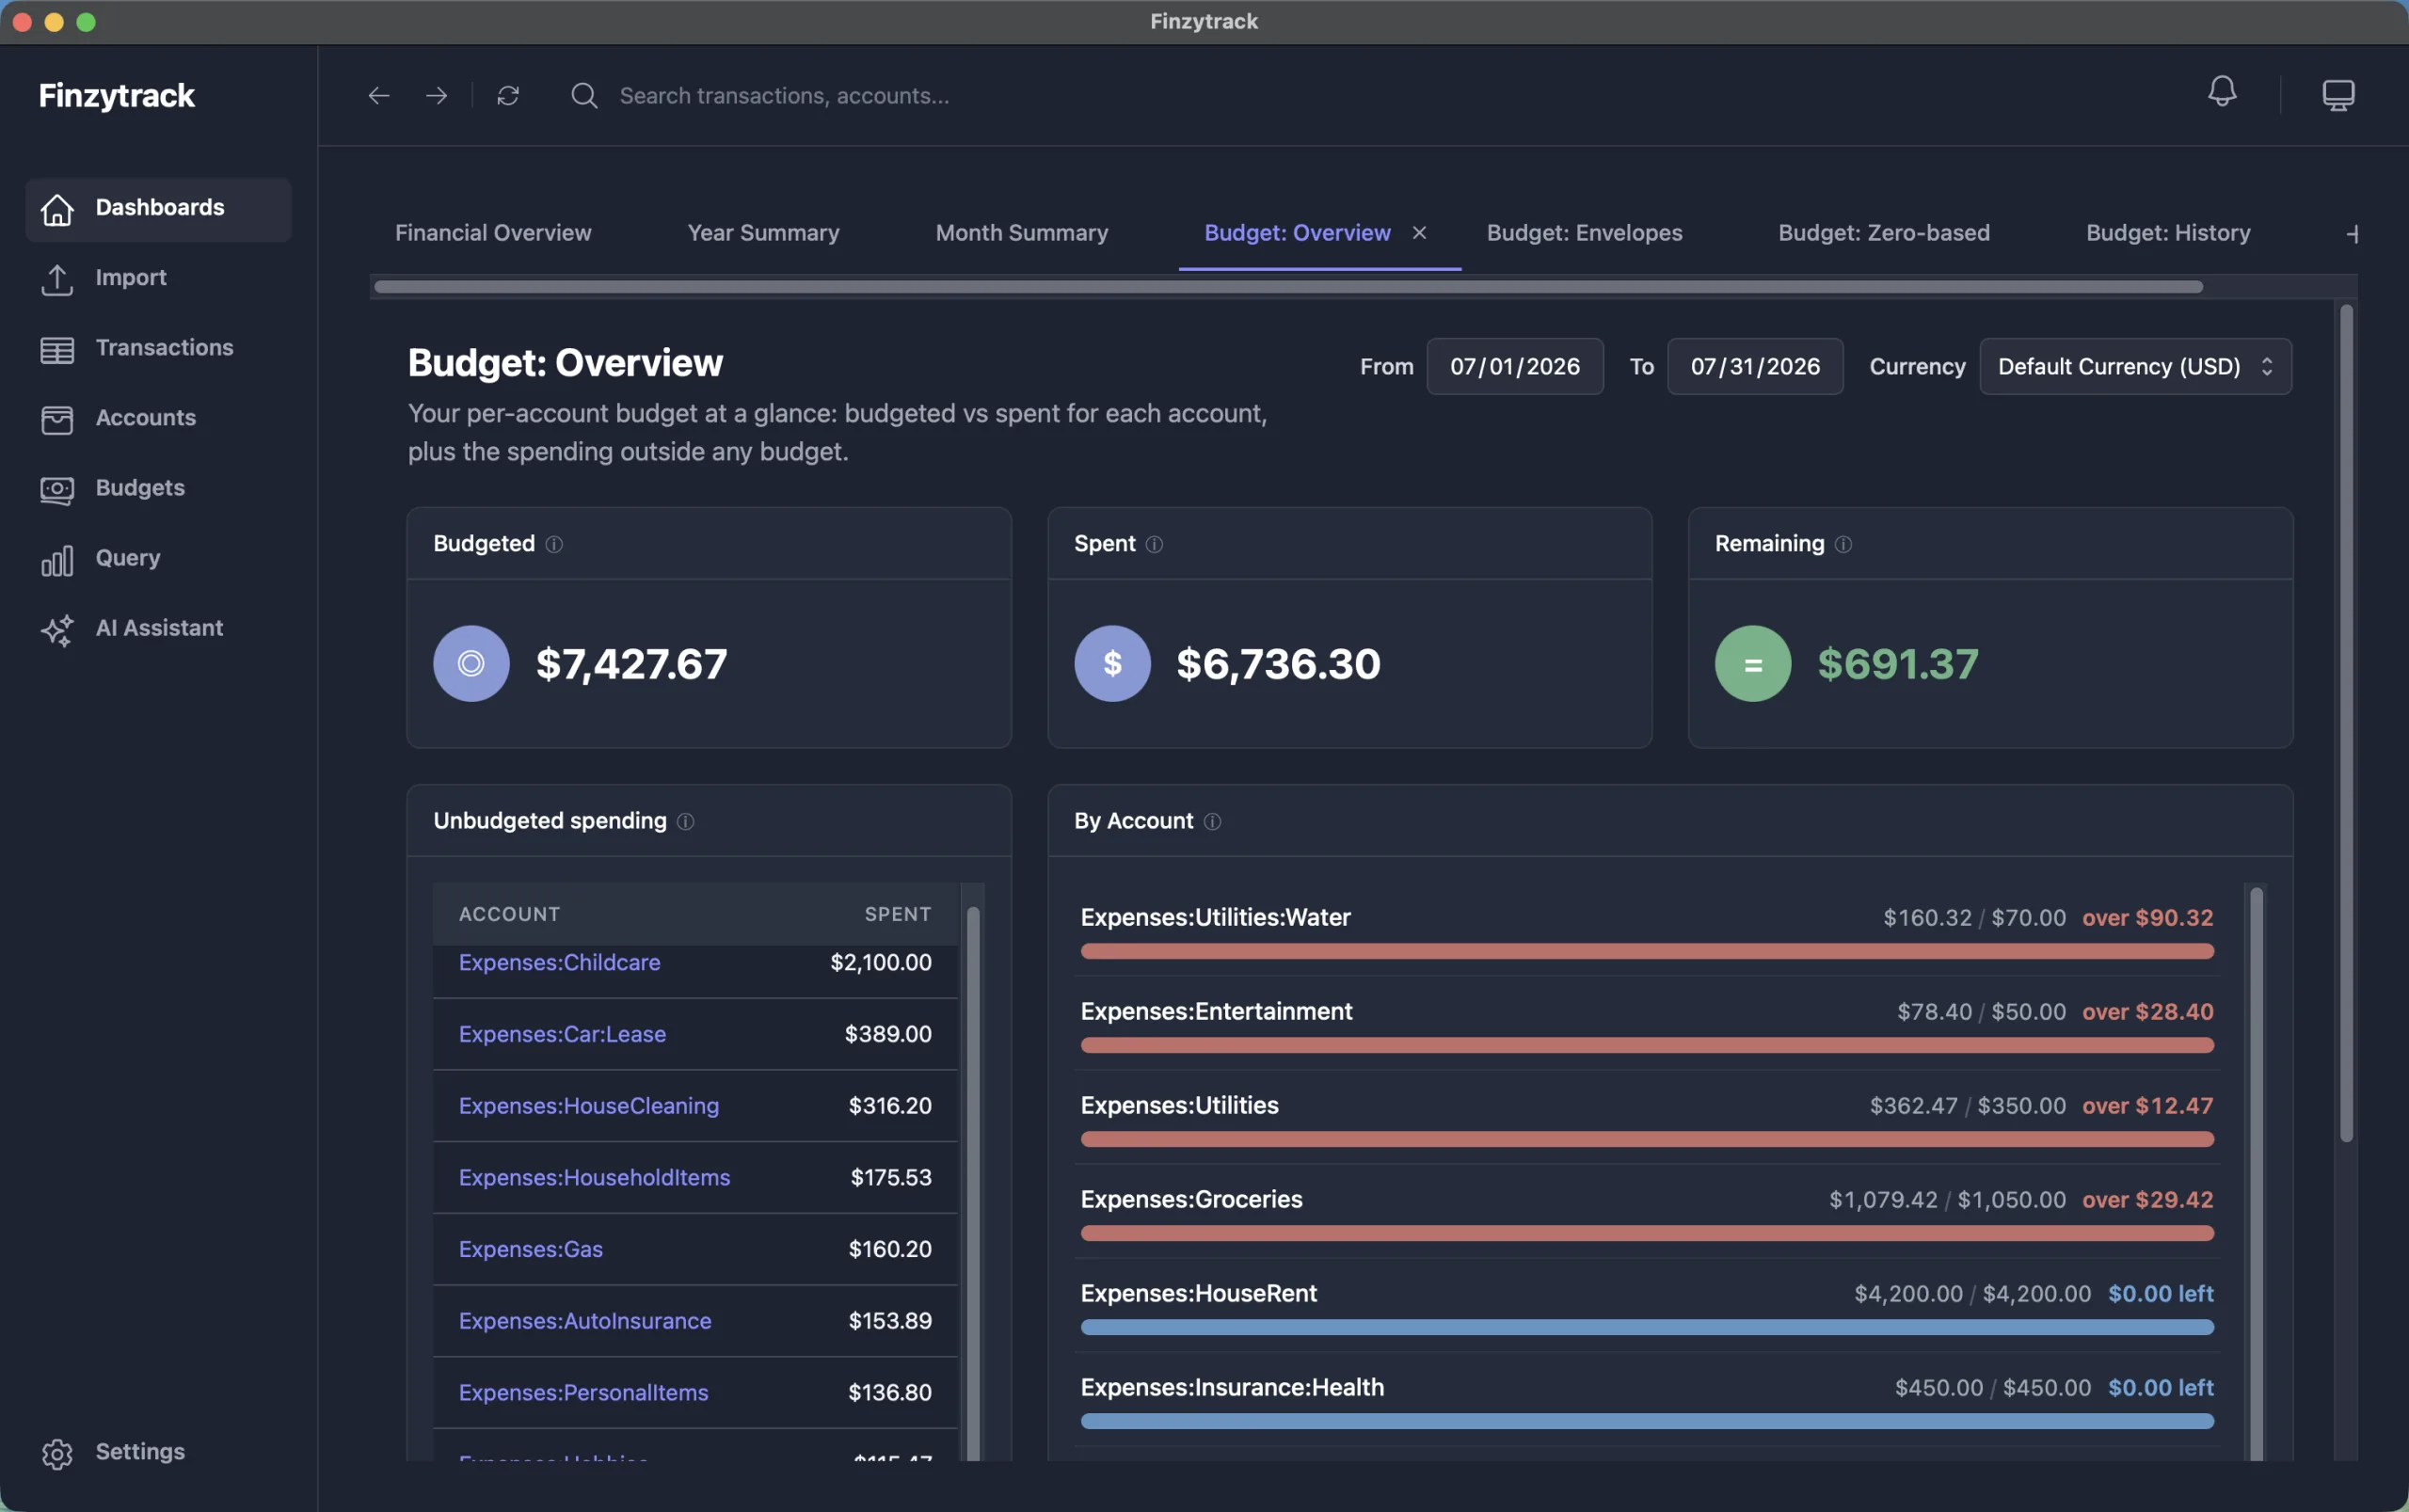Open the Default Currency (USD) dropdown
The width and height of the screenshot is (2409, 1512).
(2135, 366)
